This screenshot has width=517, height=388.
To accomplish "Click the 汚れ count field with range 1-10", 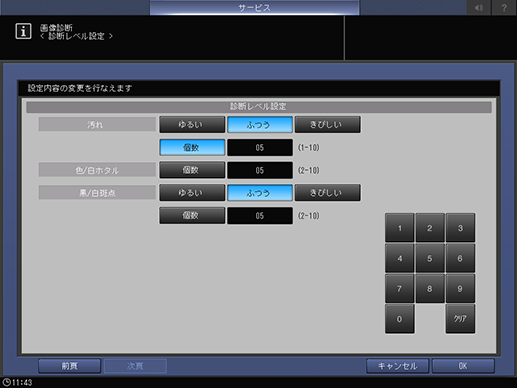I will click(260, 147).
